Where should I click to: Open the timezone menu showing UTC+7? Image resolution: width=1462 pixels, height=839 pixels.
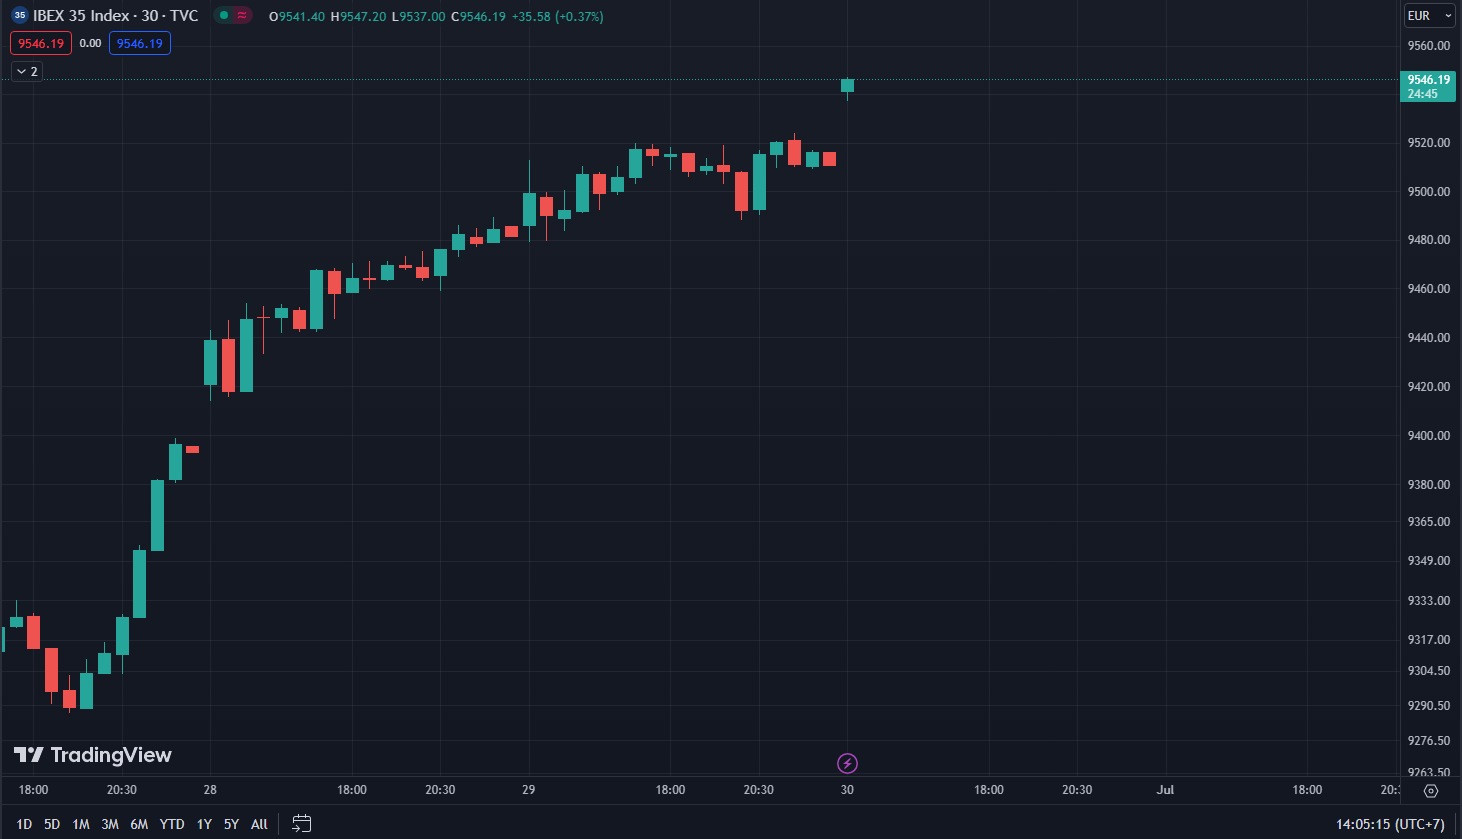(x=1390, y=824)
